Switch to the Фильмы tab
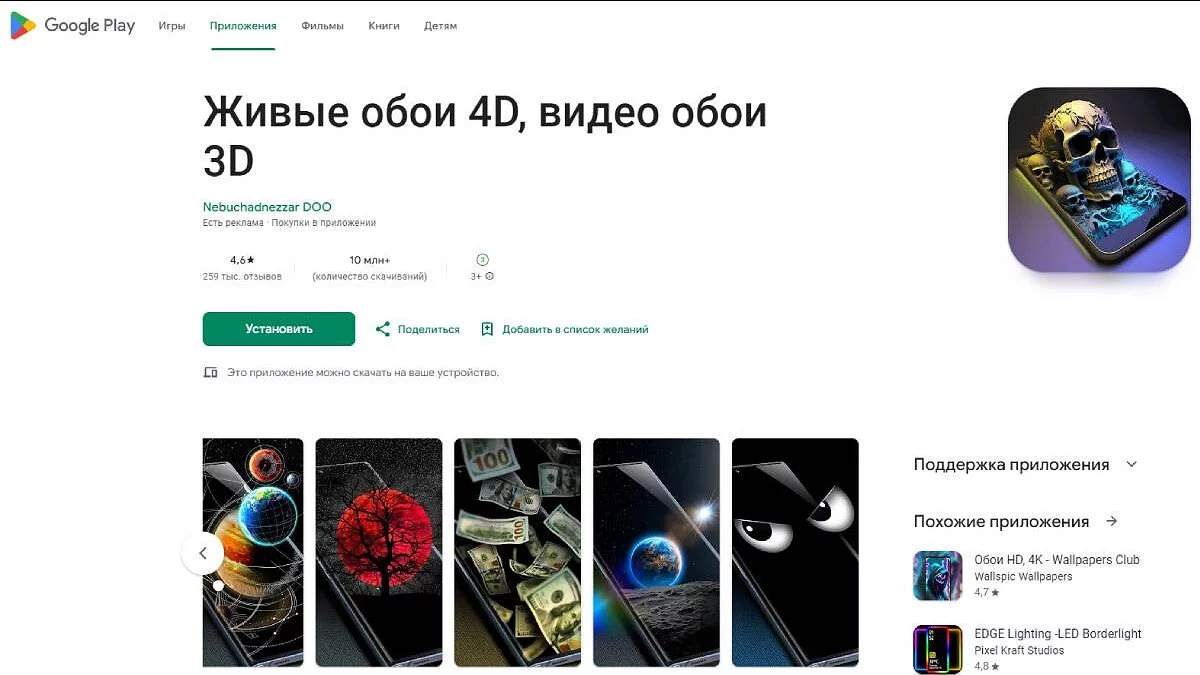This screenshot has width=1200, height=675. point(322,26)
